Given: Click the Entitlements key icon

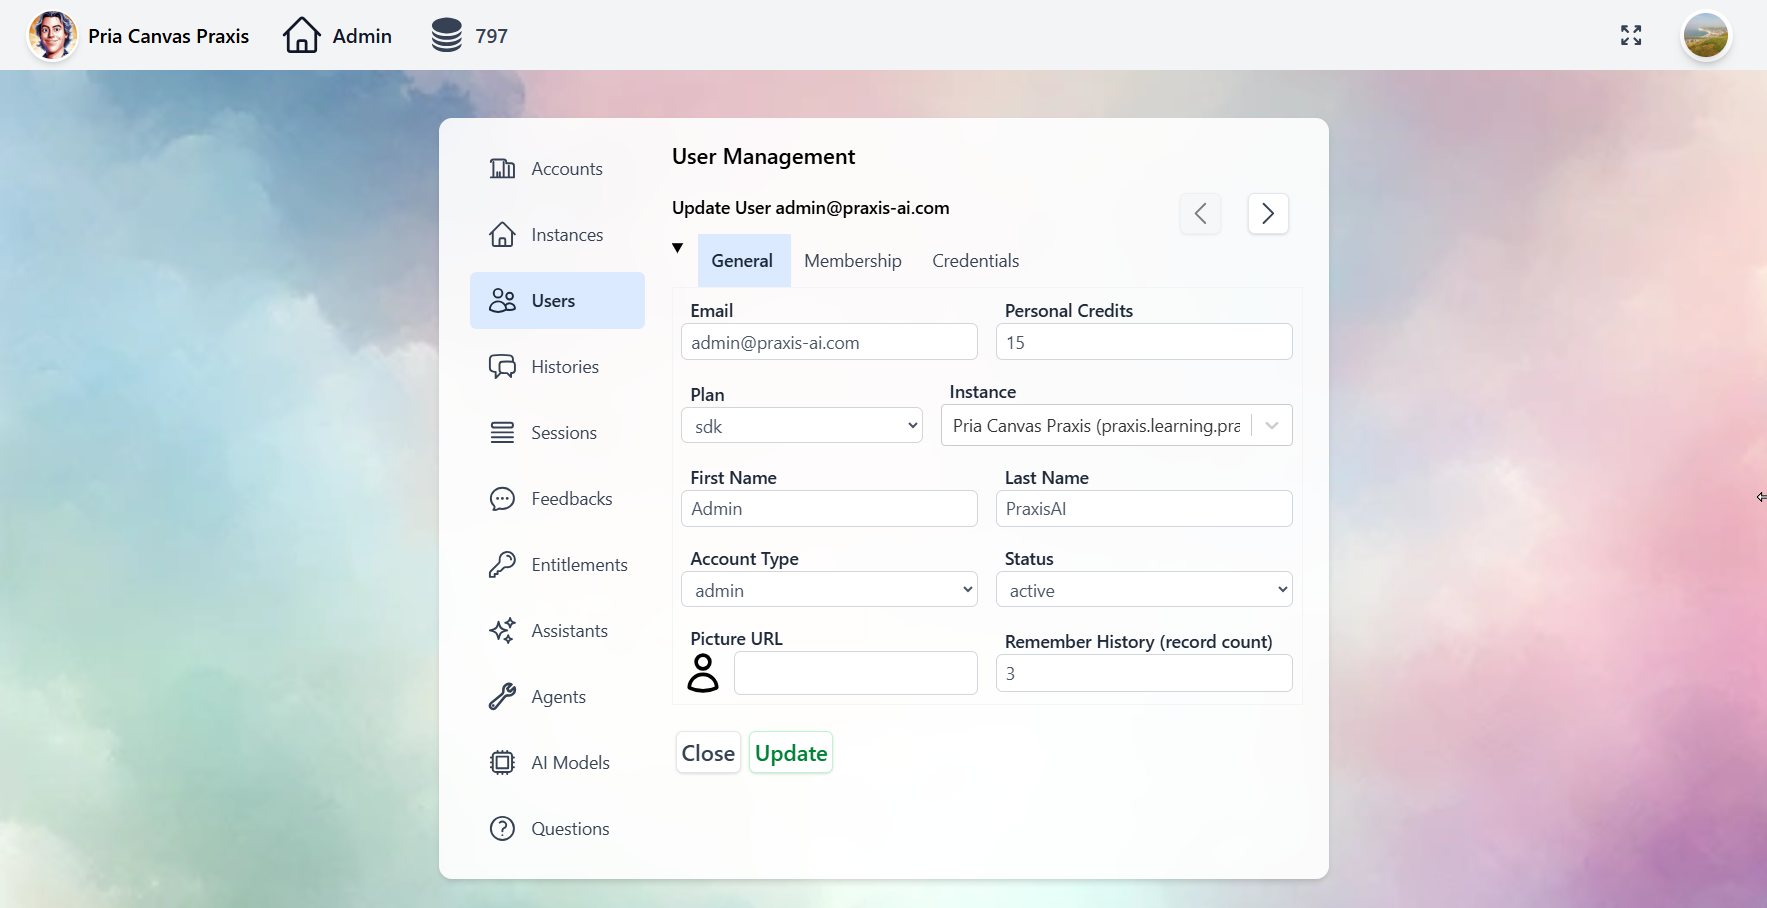Looking at the screenshot, I should [502, 564].
